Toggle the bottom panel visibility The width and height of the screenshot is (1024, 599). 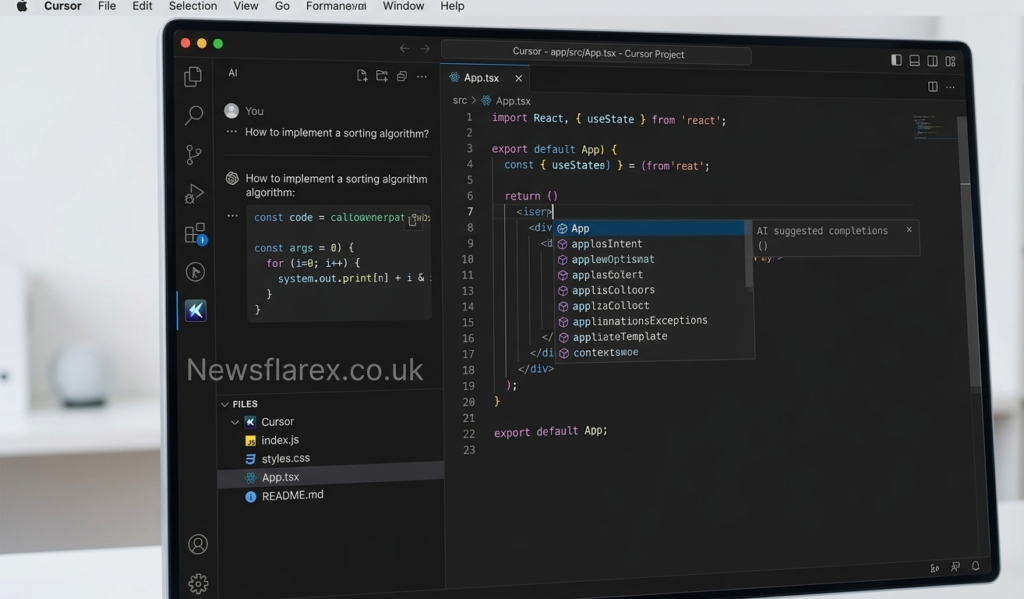coord(913,60)
